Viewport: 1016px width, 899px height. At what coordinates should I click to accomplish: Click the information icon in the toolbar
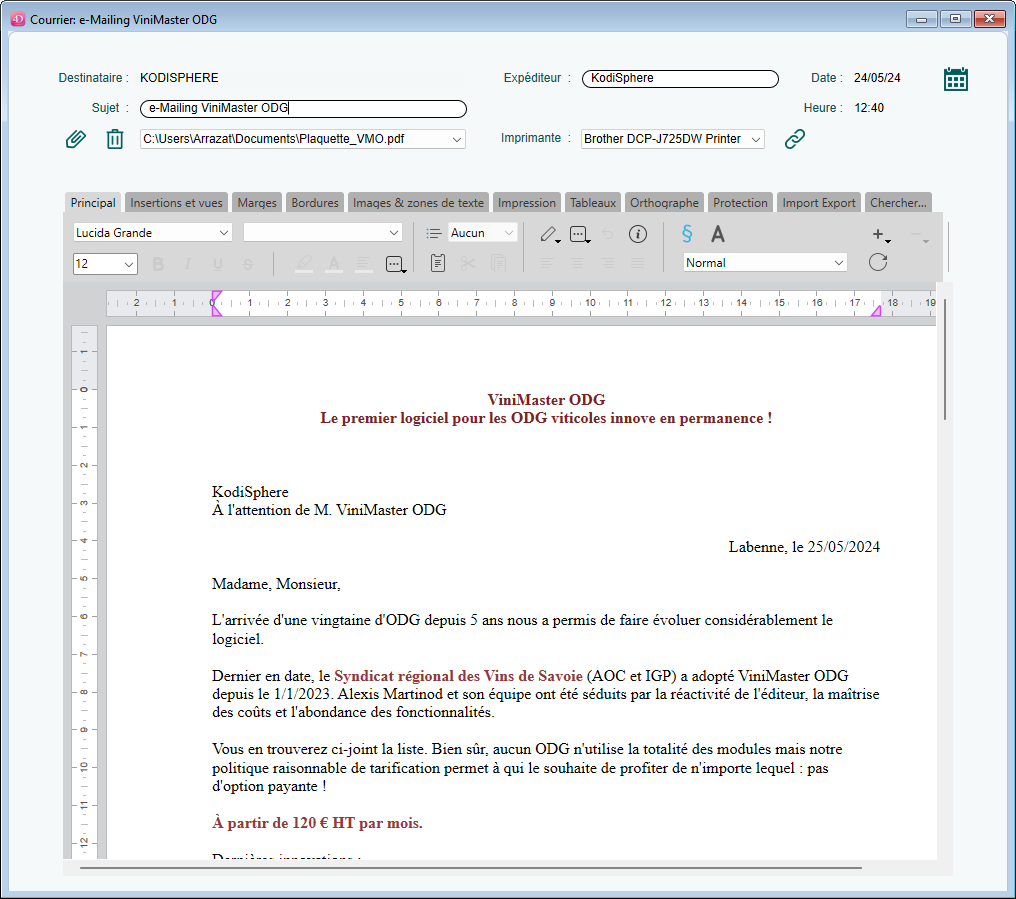[637, 234]
